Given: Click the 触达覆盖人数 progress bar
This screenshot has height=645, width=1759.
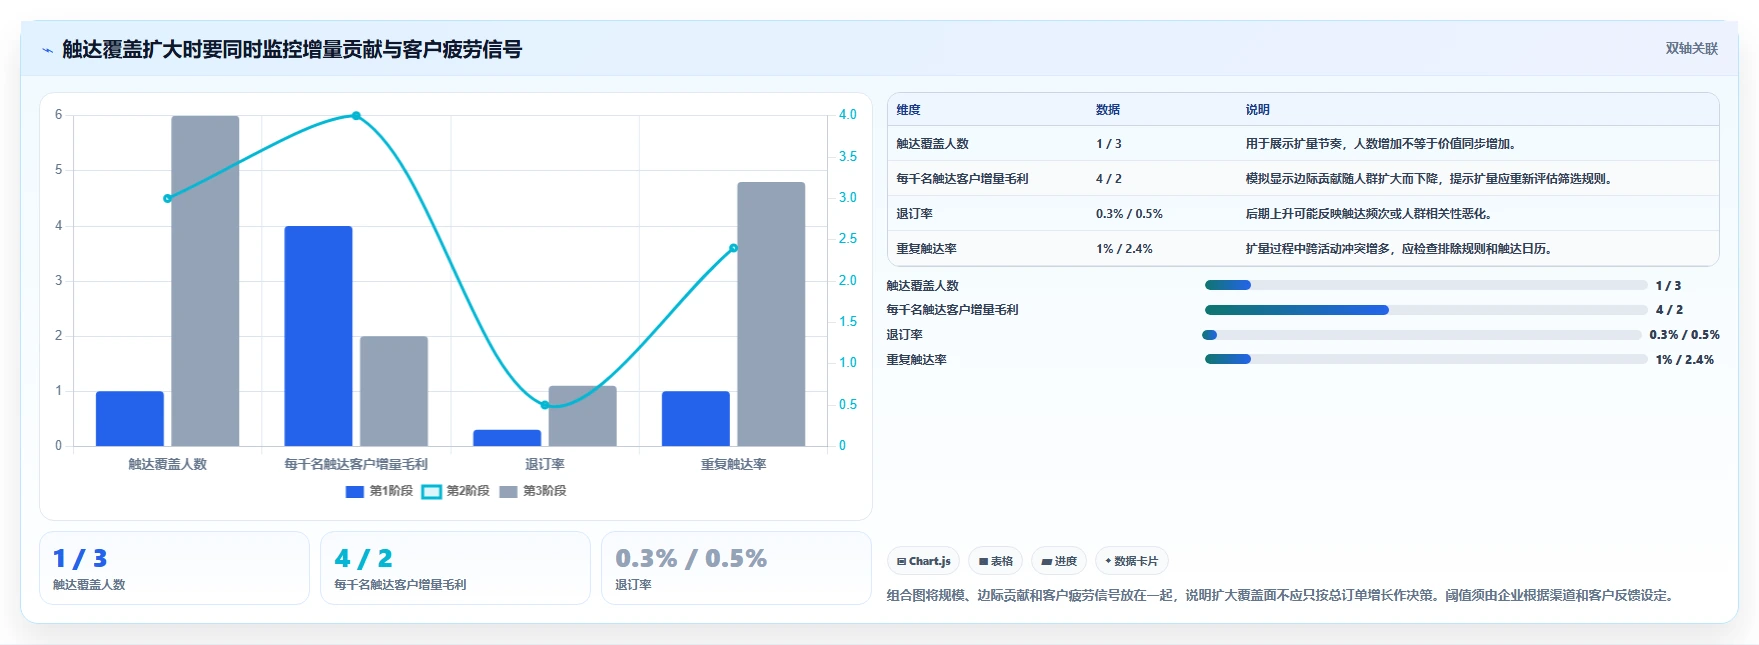Looking at the screenshot, I should [x=1426, y=285].
